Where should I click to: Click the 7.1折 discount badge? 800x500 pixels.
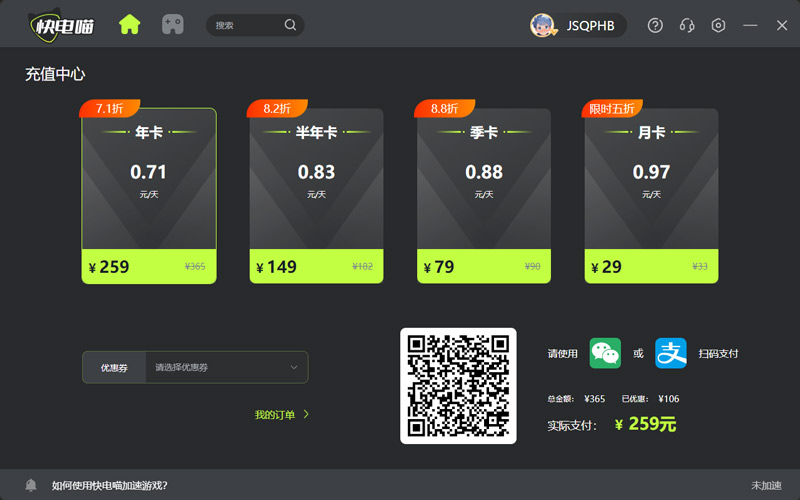[110, 108]
